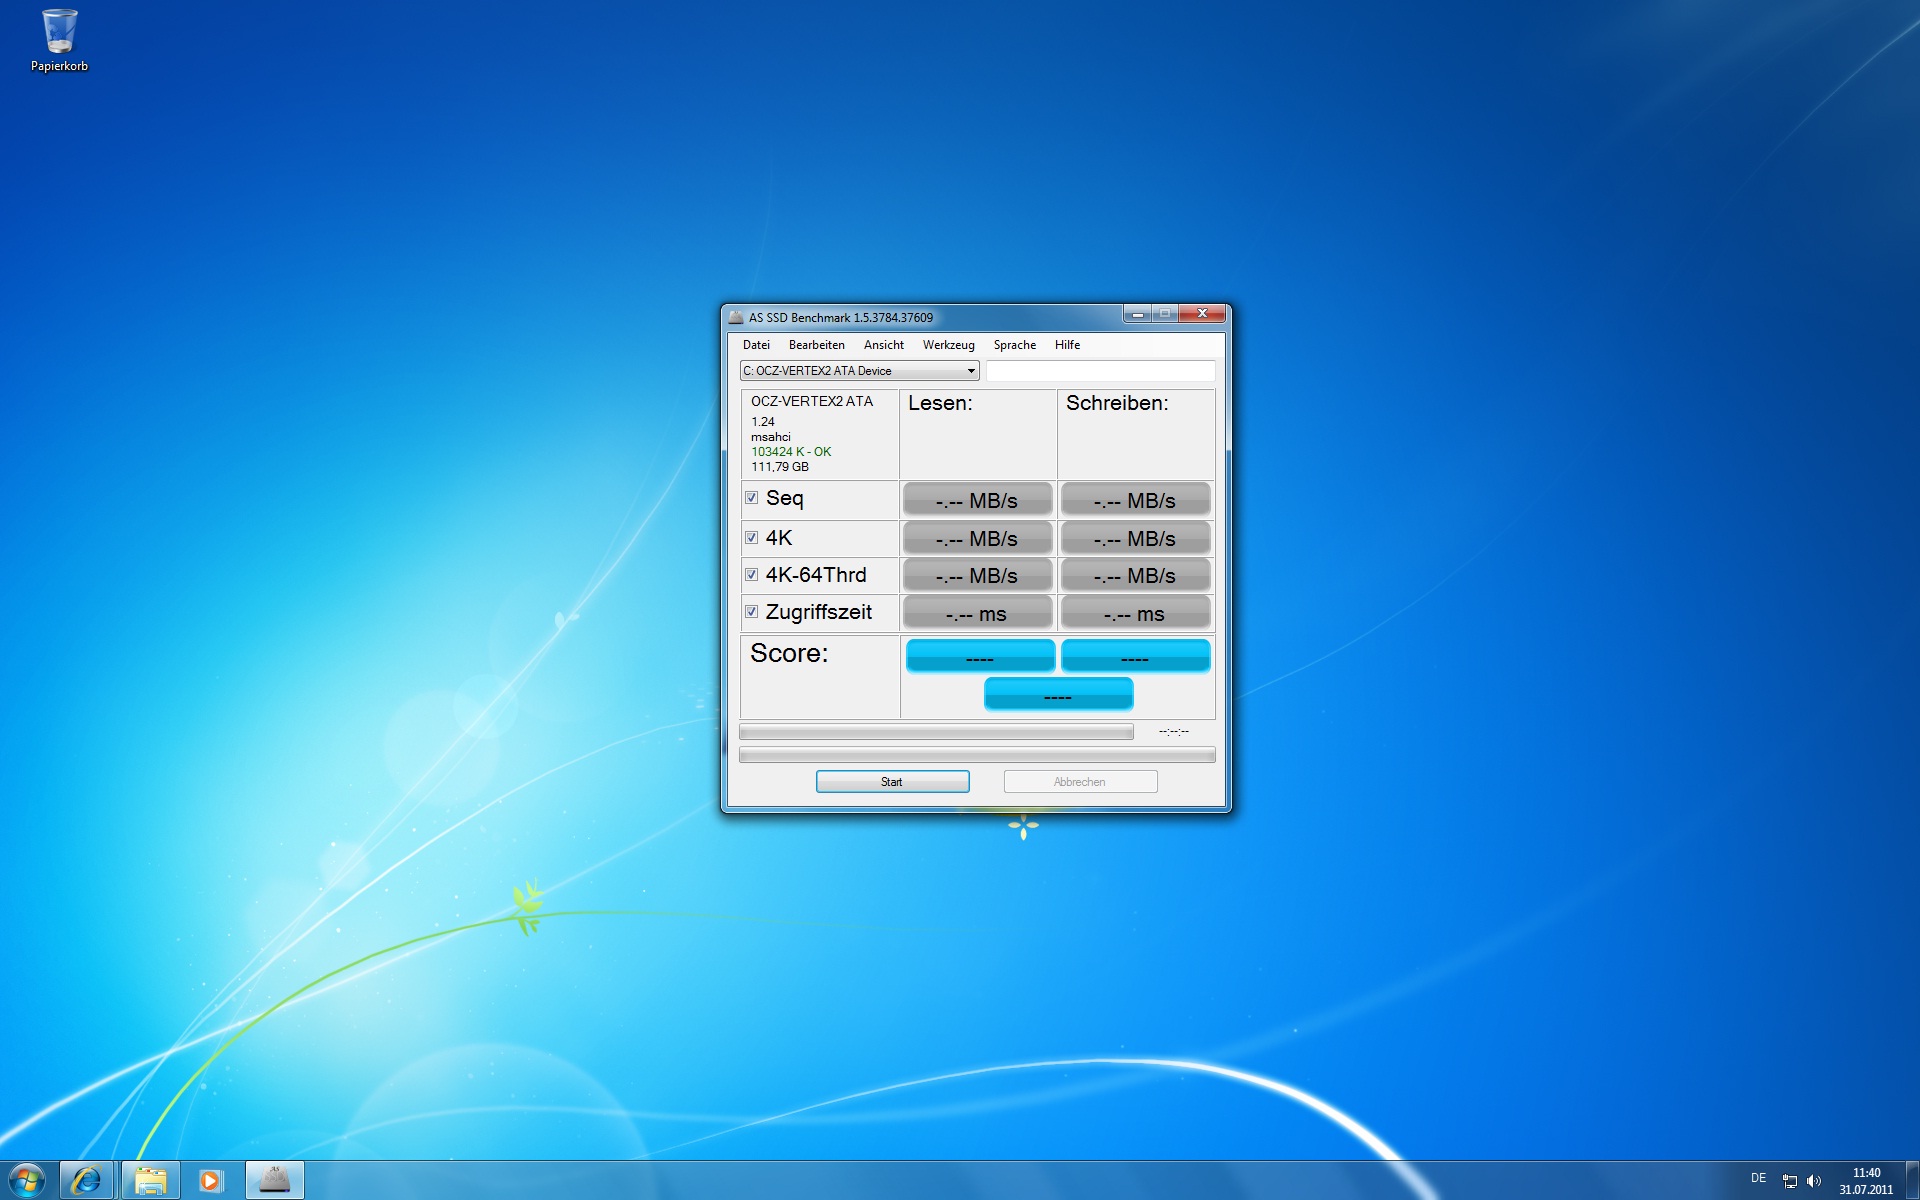Click the network tray icon
Image resolution: width=1920 pixels, height=1200 pixels.
[x=1790, y=1181]
